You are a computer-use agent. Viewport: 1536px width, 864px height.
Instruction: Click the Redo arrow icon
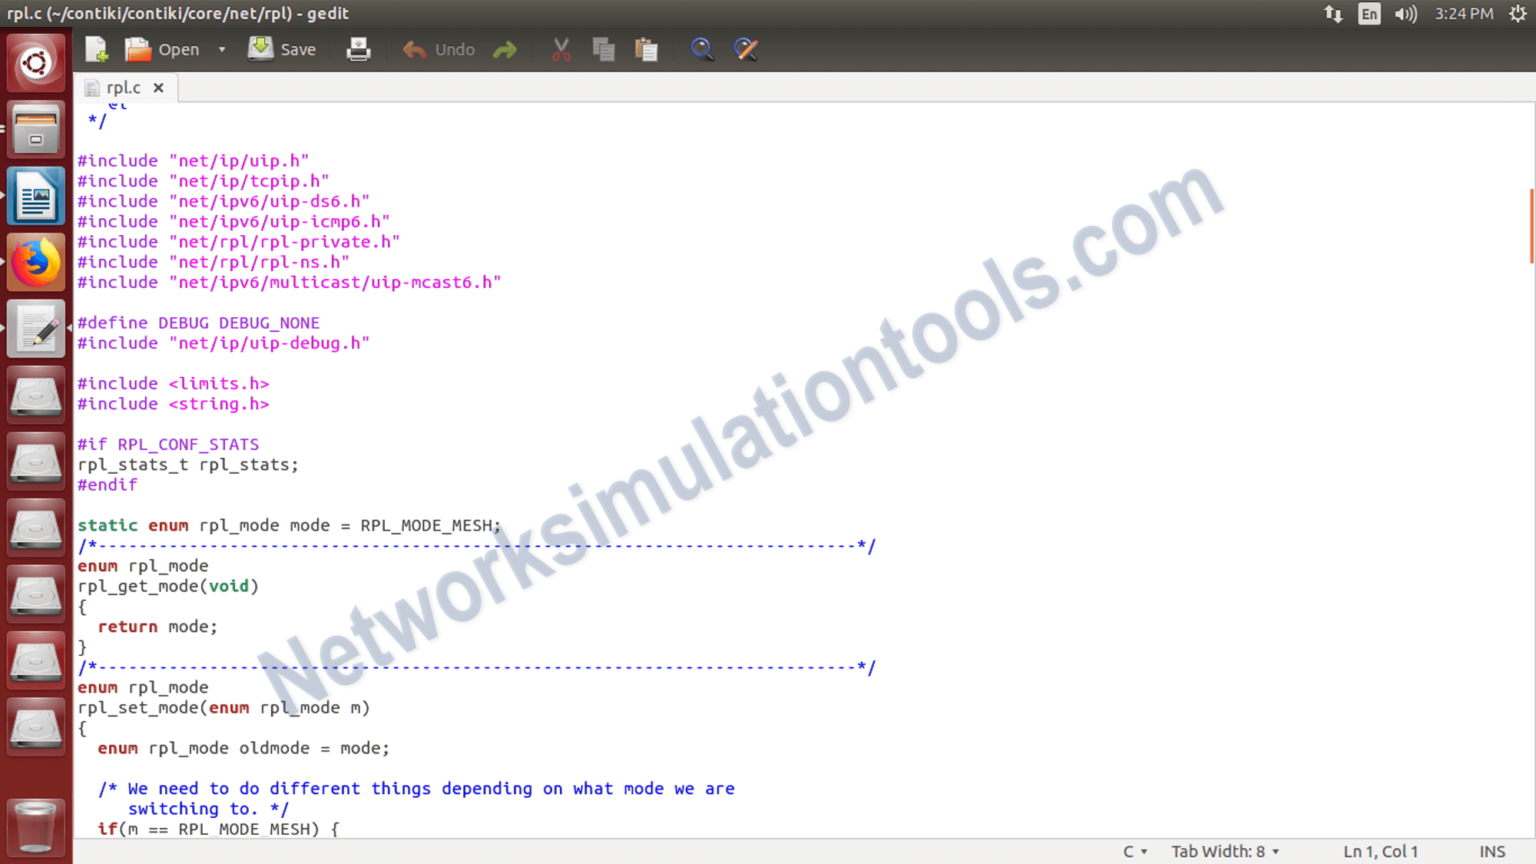point(505,49)
